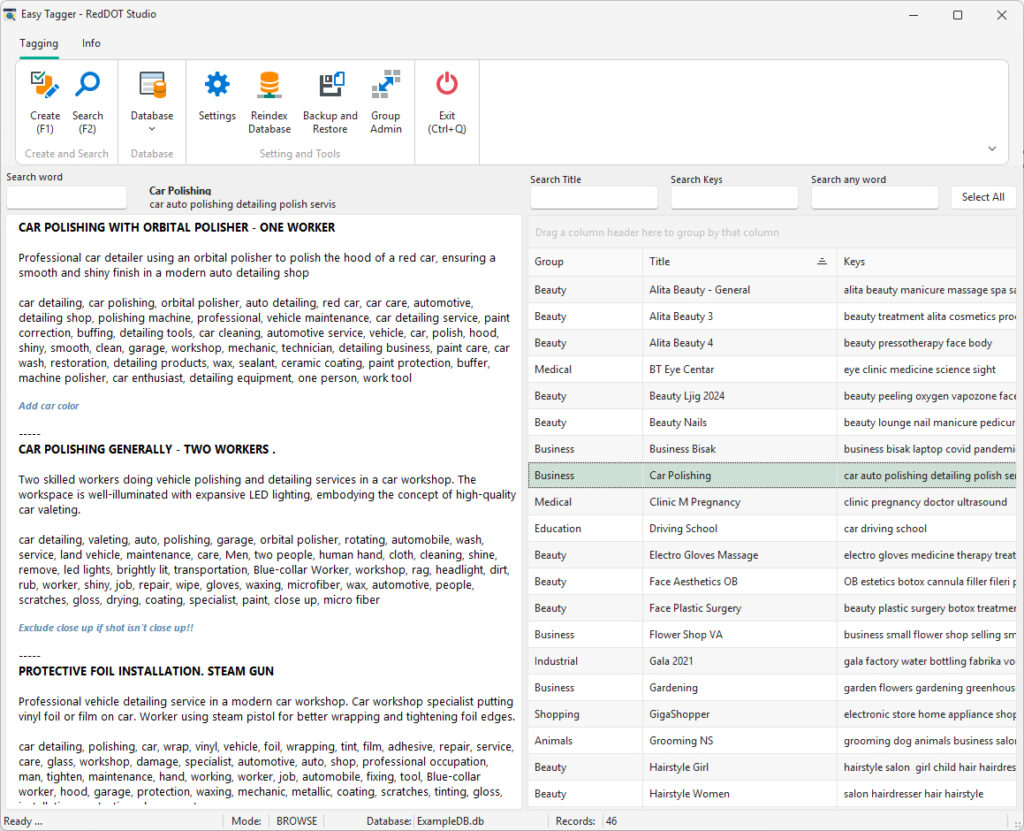The image size is (1024, 831).
Task: Select the Tagging ribbon tab
Action: [39, 43]
